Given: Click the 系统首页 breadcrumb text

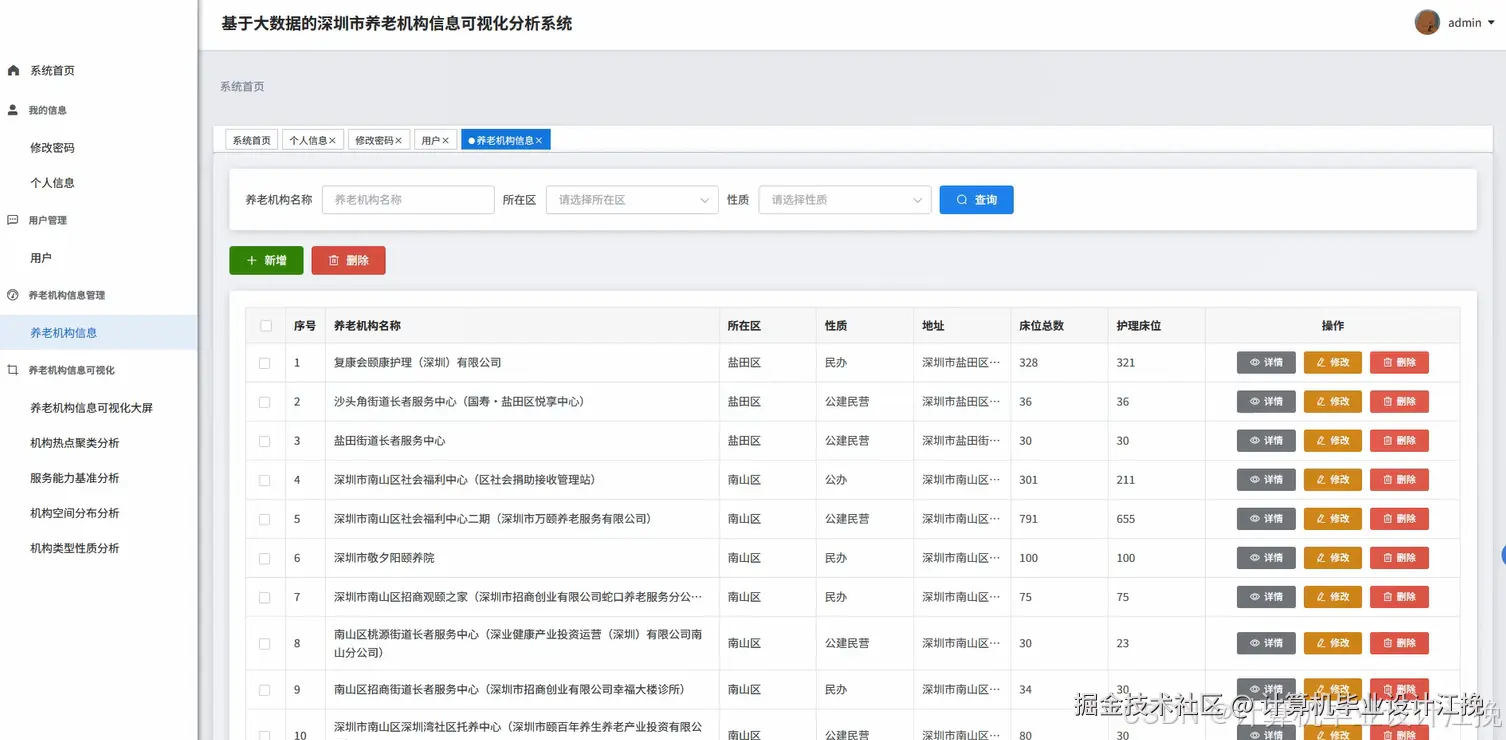Looking at the screenshot, I should (242, 87).
